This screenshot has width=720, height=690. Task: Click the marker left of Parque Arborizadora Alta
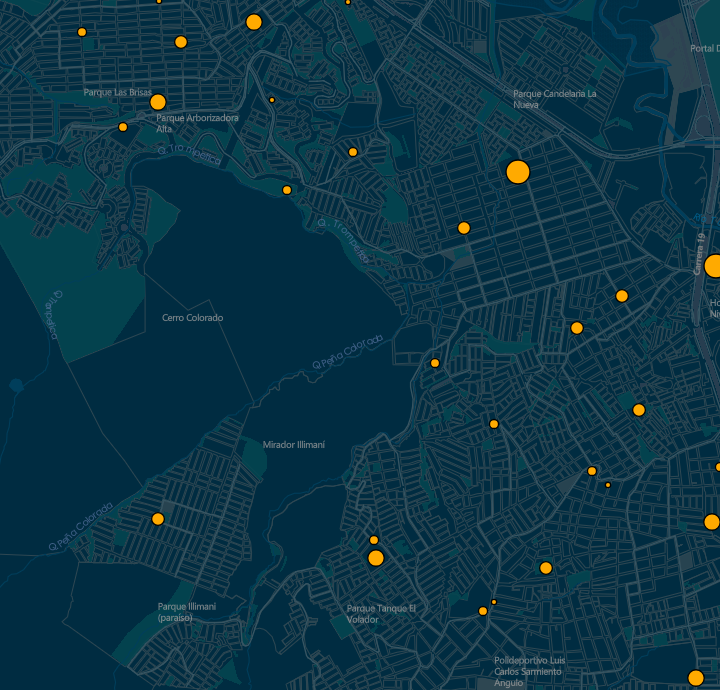123,127
